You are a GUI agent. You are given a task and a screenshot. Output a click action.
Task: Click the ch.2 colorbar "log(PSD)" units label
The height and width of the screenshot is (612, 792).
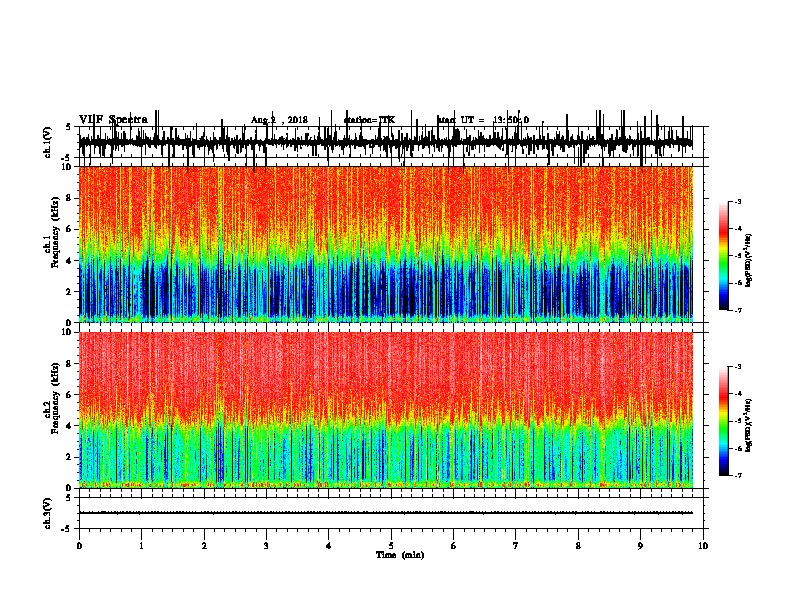click(x=748, y=425)
